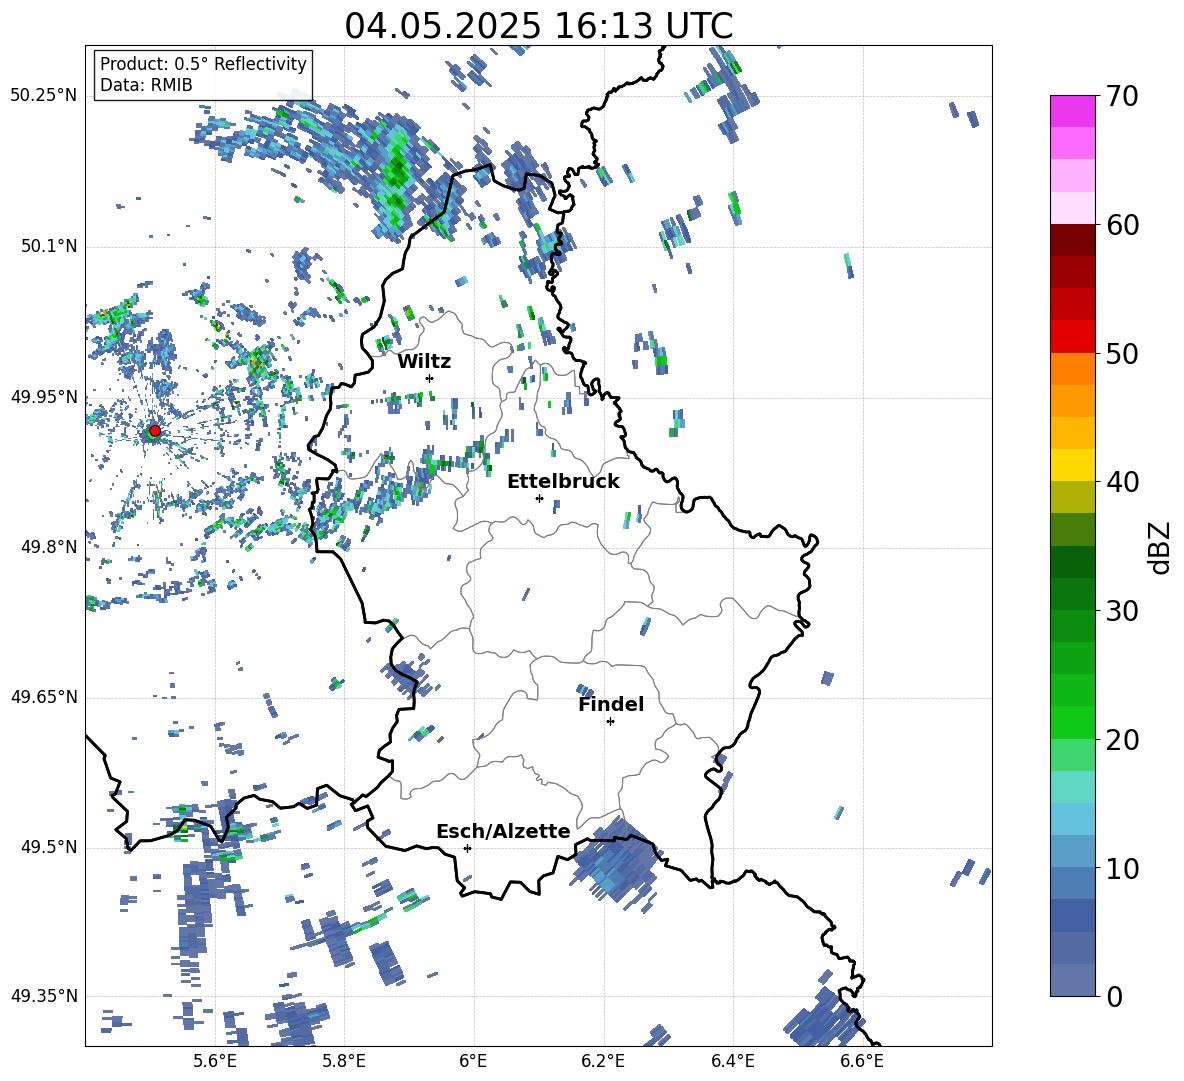Pick the bright green colorbar segment at 20

pos(1072,722)
